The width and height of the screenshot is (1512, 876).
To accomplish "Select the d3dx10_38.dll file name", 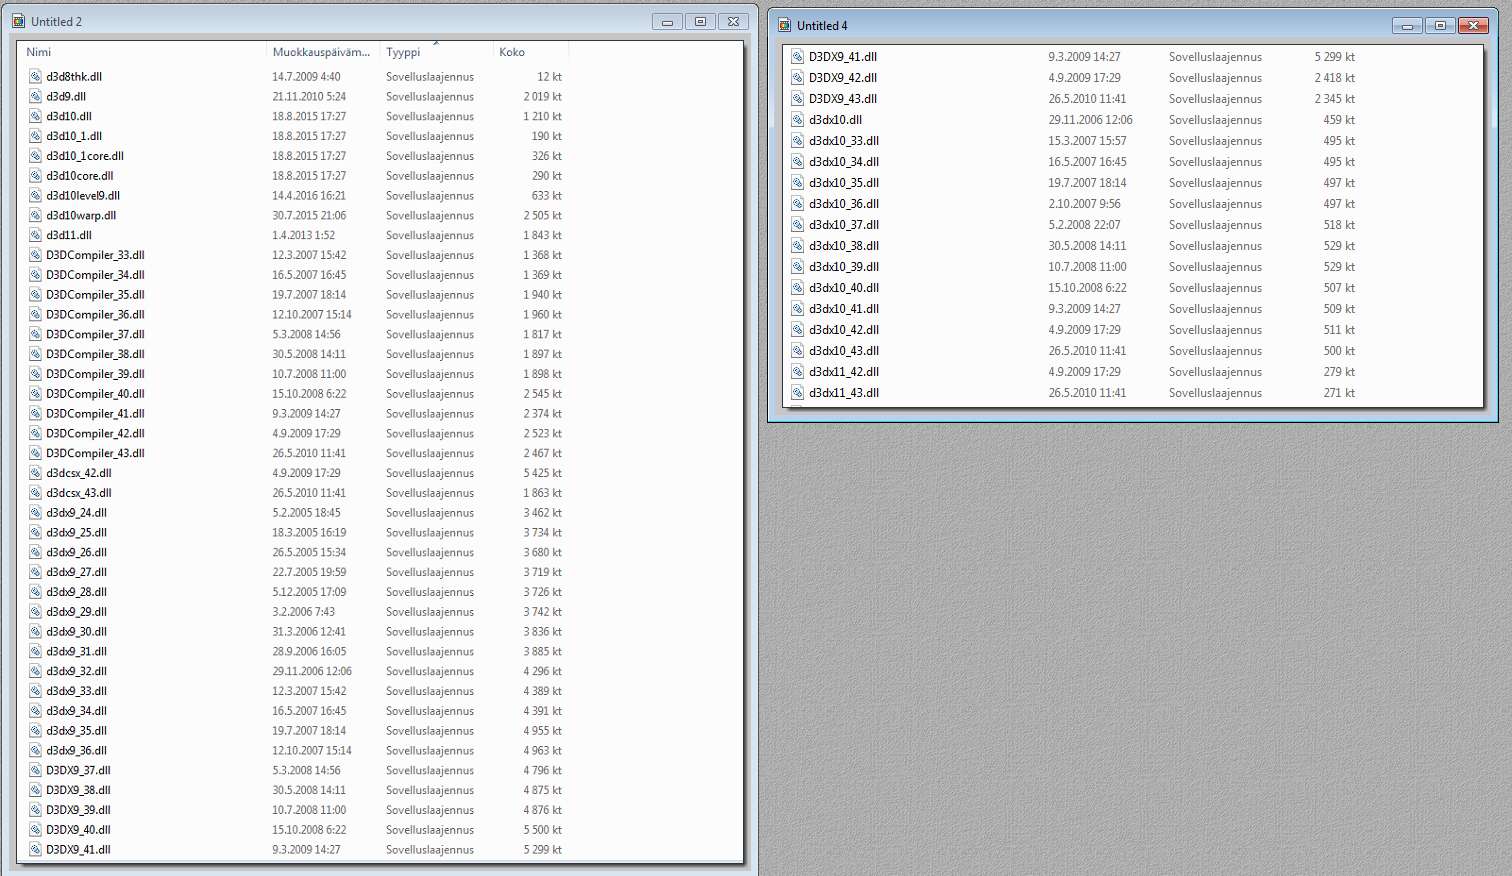I will pyautogui.click(x=844, y=246).
